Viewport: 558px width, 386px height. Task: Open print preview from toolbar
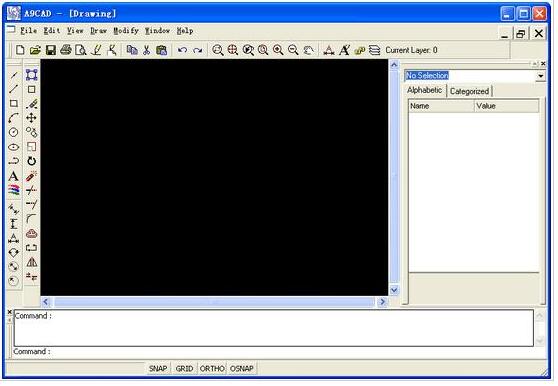coord(81,50)
